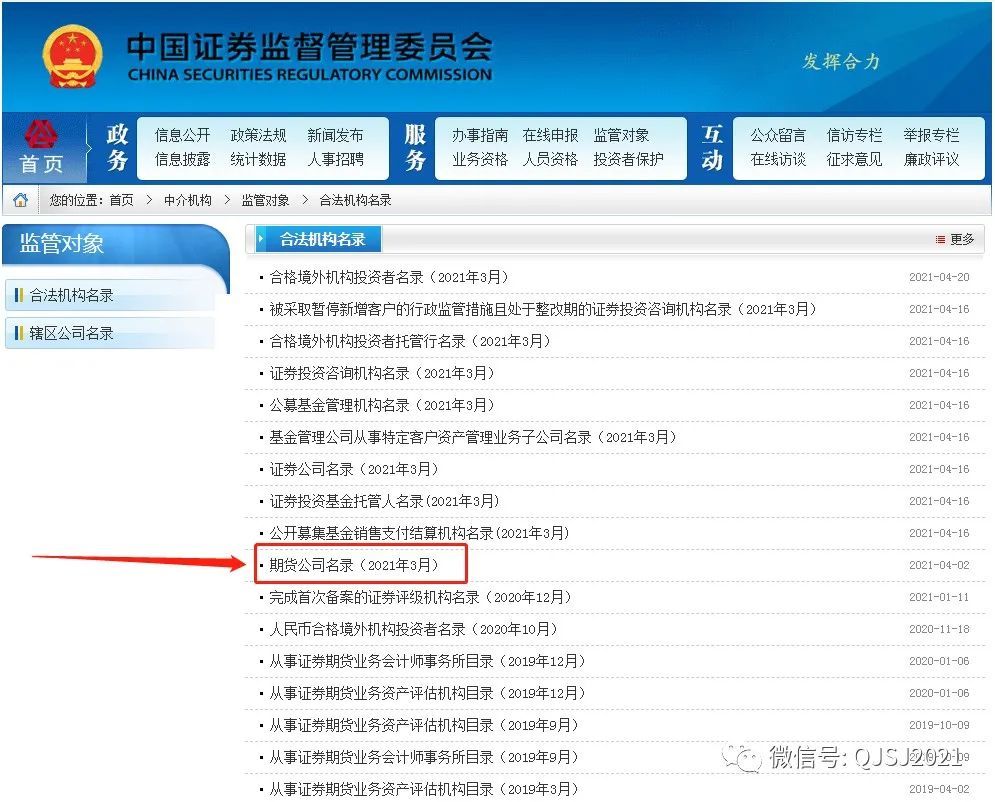995x802 pixels.
Task: Open 从事证券期货业务资产评估机构目录（2019年3月）
Action: pyautogui.click(x=424, y=789)
